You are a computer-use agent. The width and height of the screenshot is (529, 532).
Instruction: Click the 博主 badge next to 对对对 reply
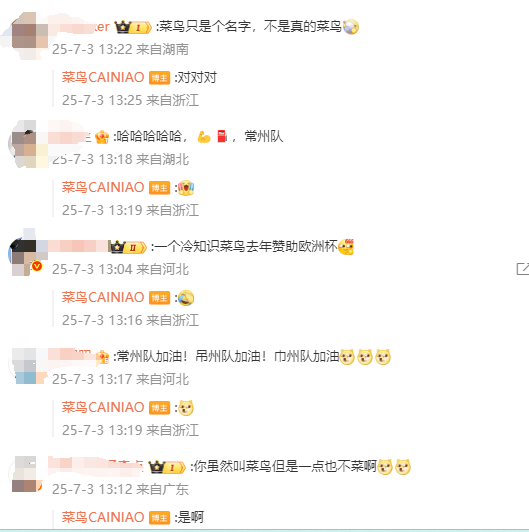159,78
